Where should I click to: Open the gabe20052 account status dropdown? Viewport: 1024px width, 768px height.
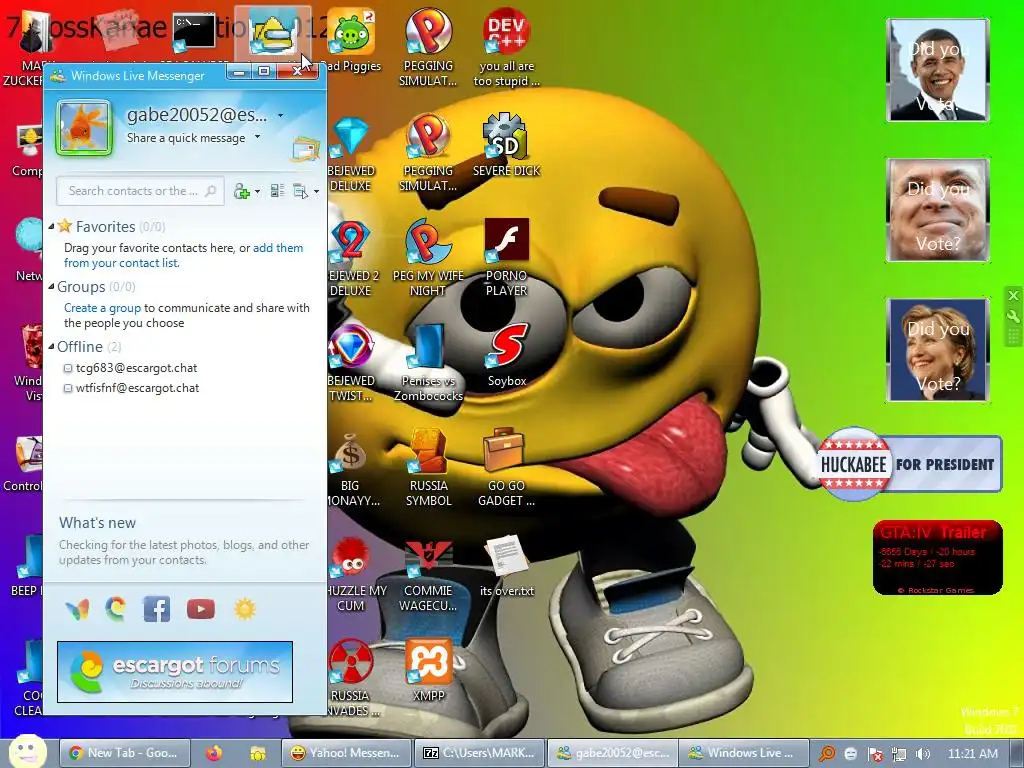(x=281, y=116)
